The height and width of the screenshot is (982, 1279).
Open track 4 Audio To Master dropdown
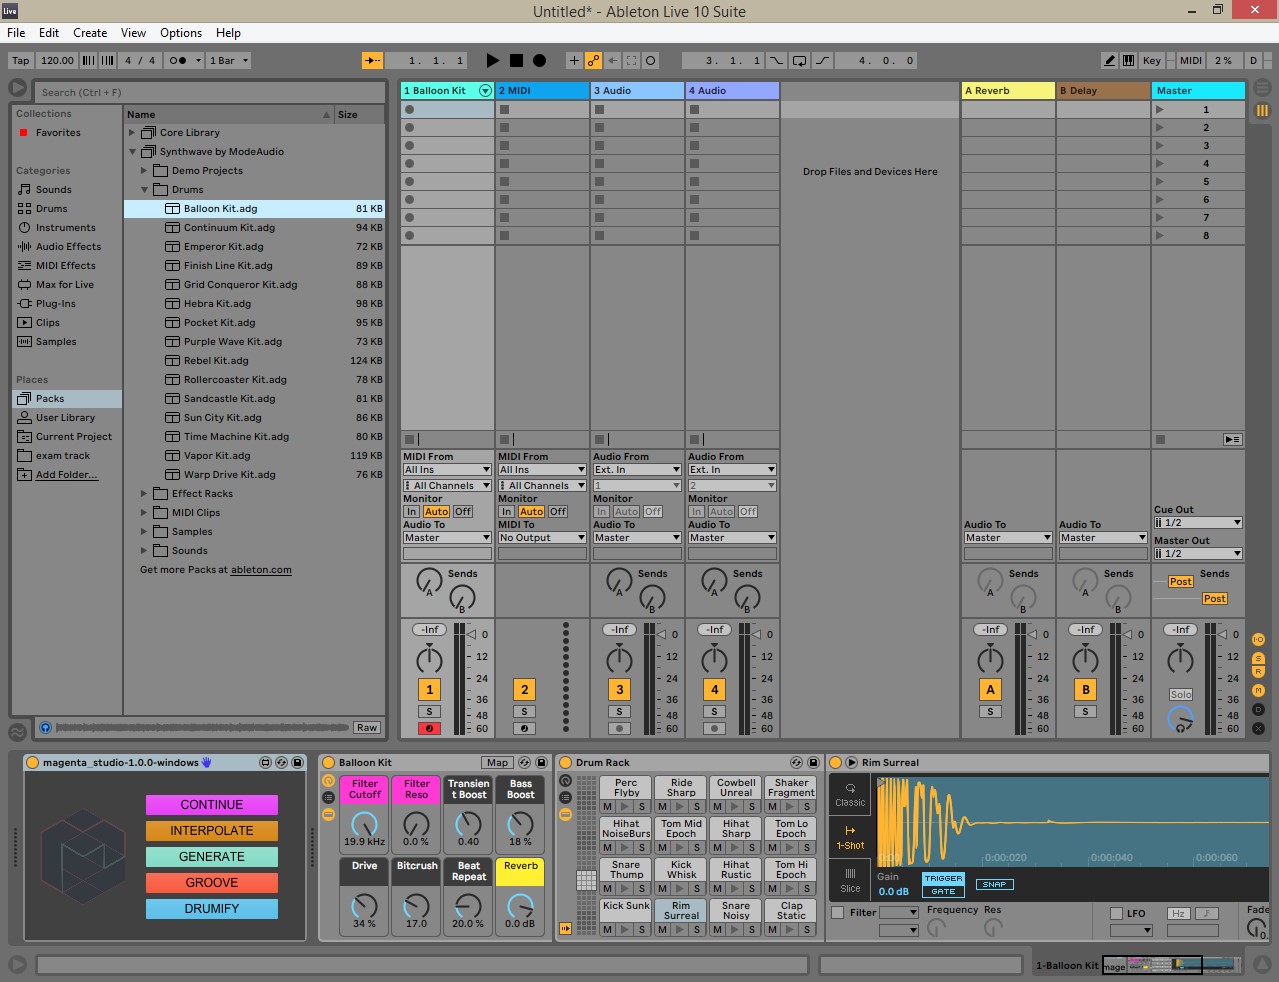click(x=732, y=538)
